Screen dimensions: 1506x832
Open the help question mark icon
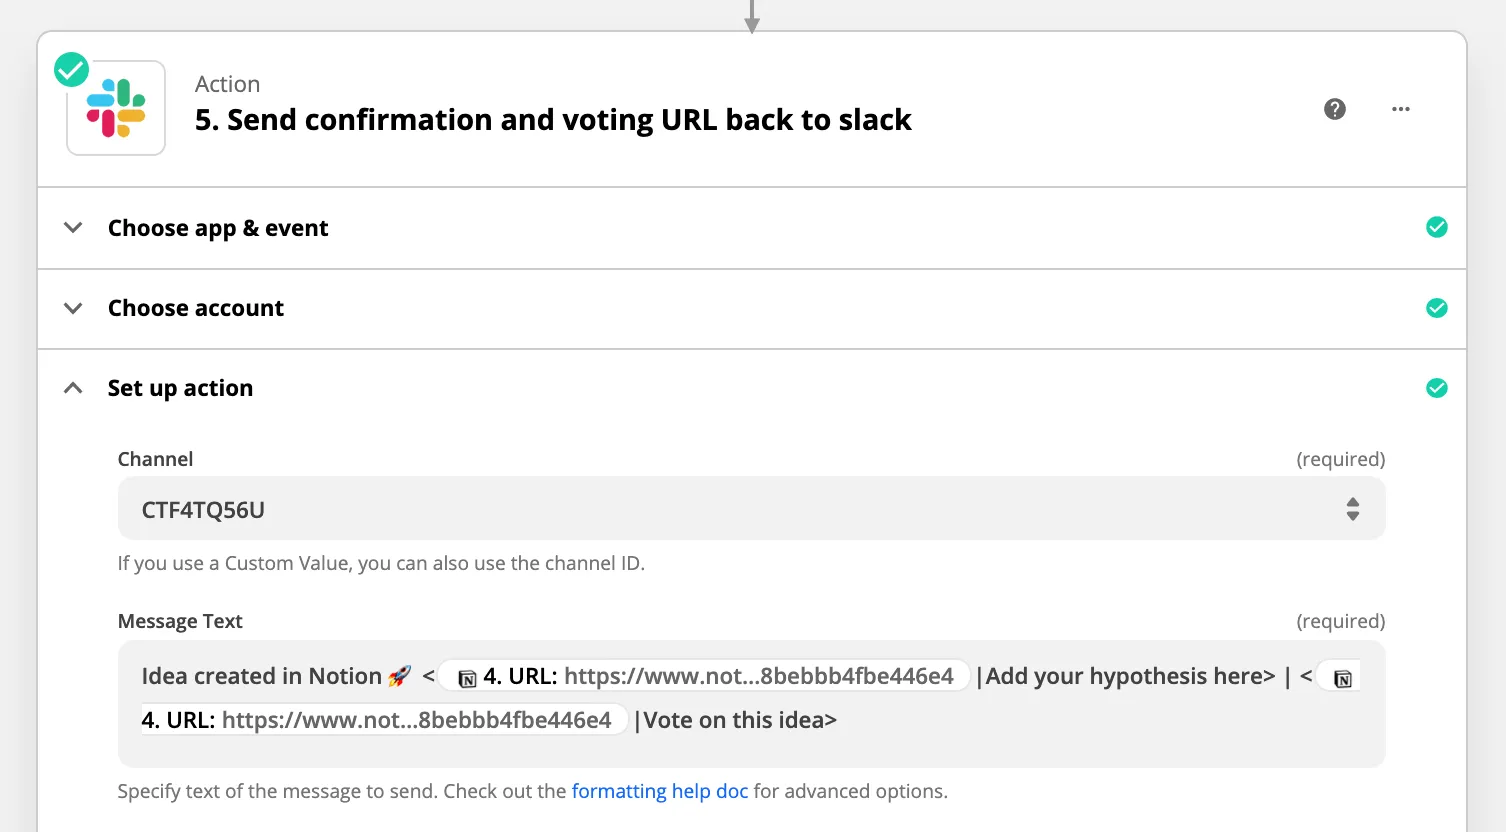1335,109
